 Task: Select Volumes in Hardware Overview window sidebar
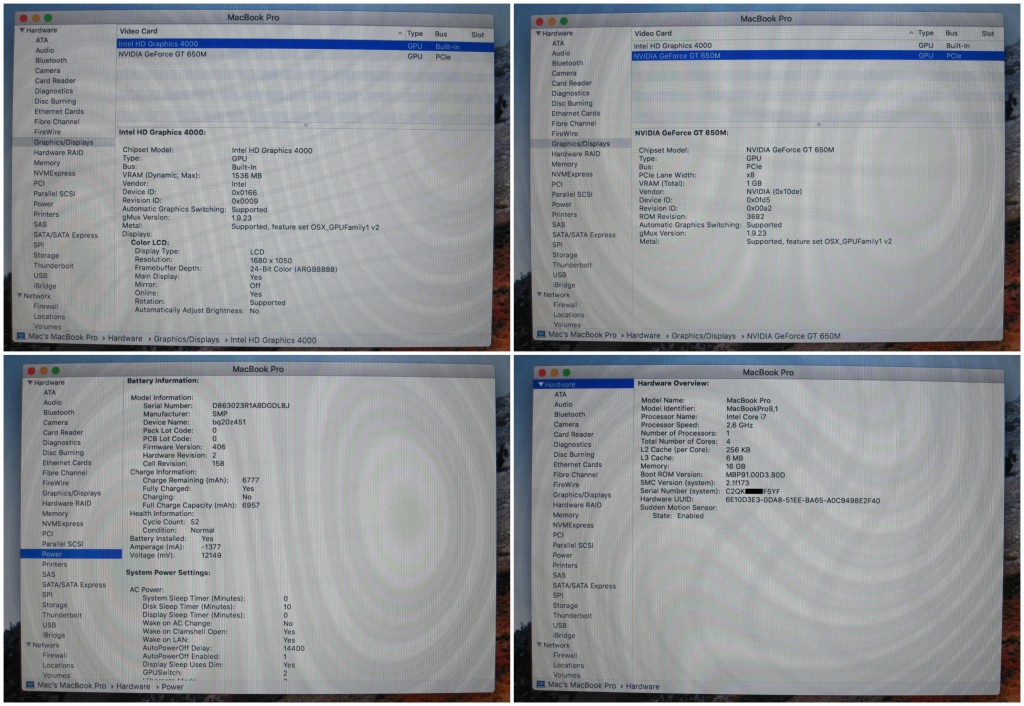click(567, 675)
